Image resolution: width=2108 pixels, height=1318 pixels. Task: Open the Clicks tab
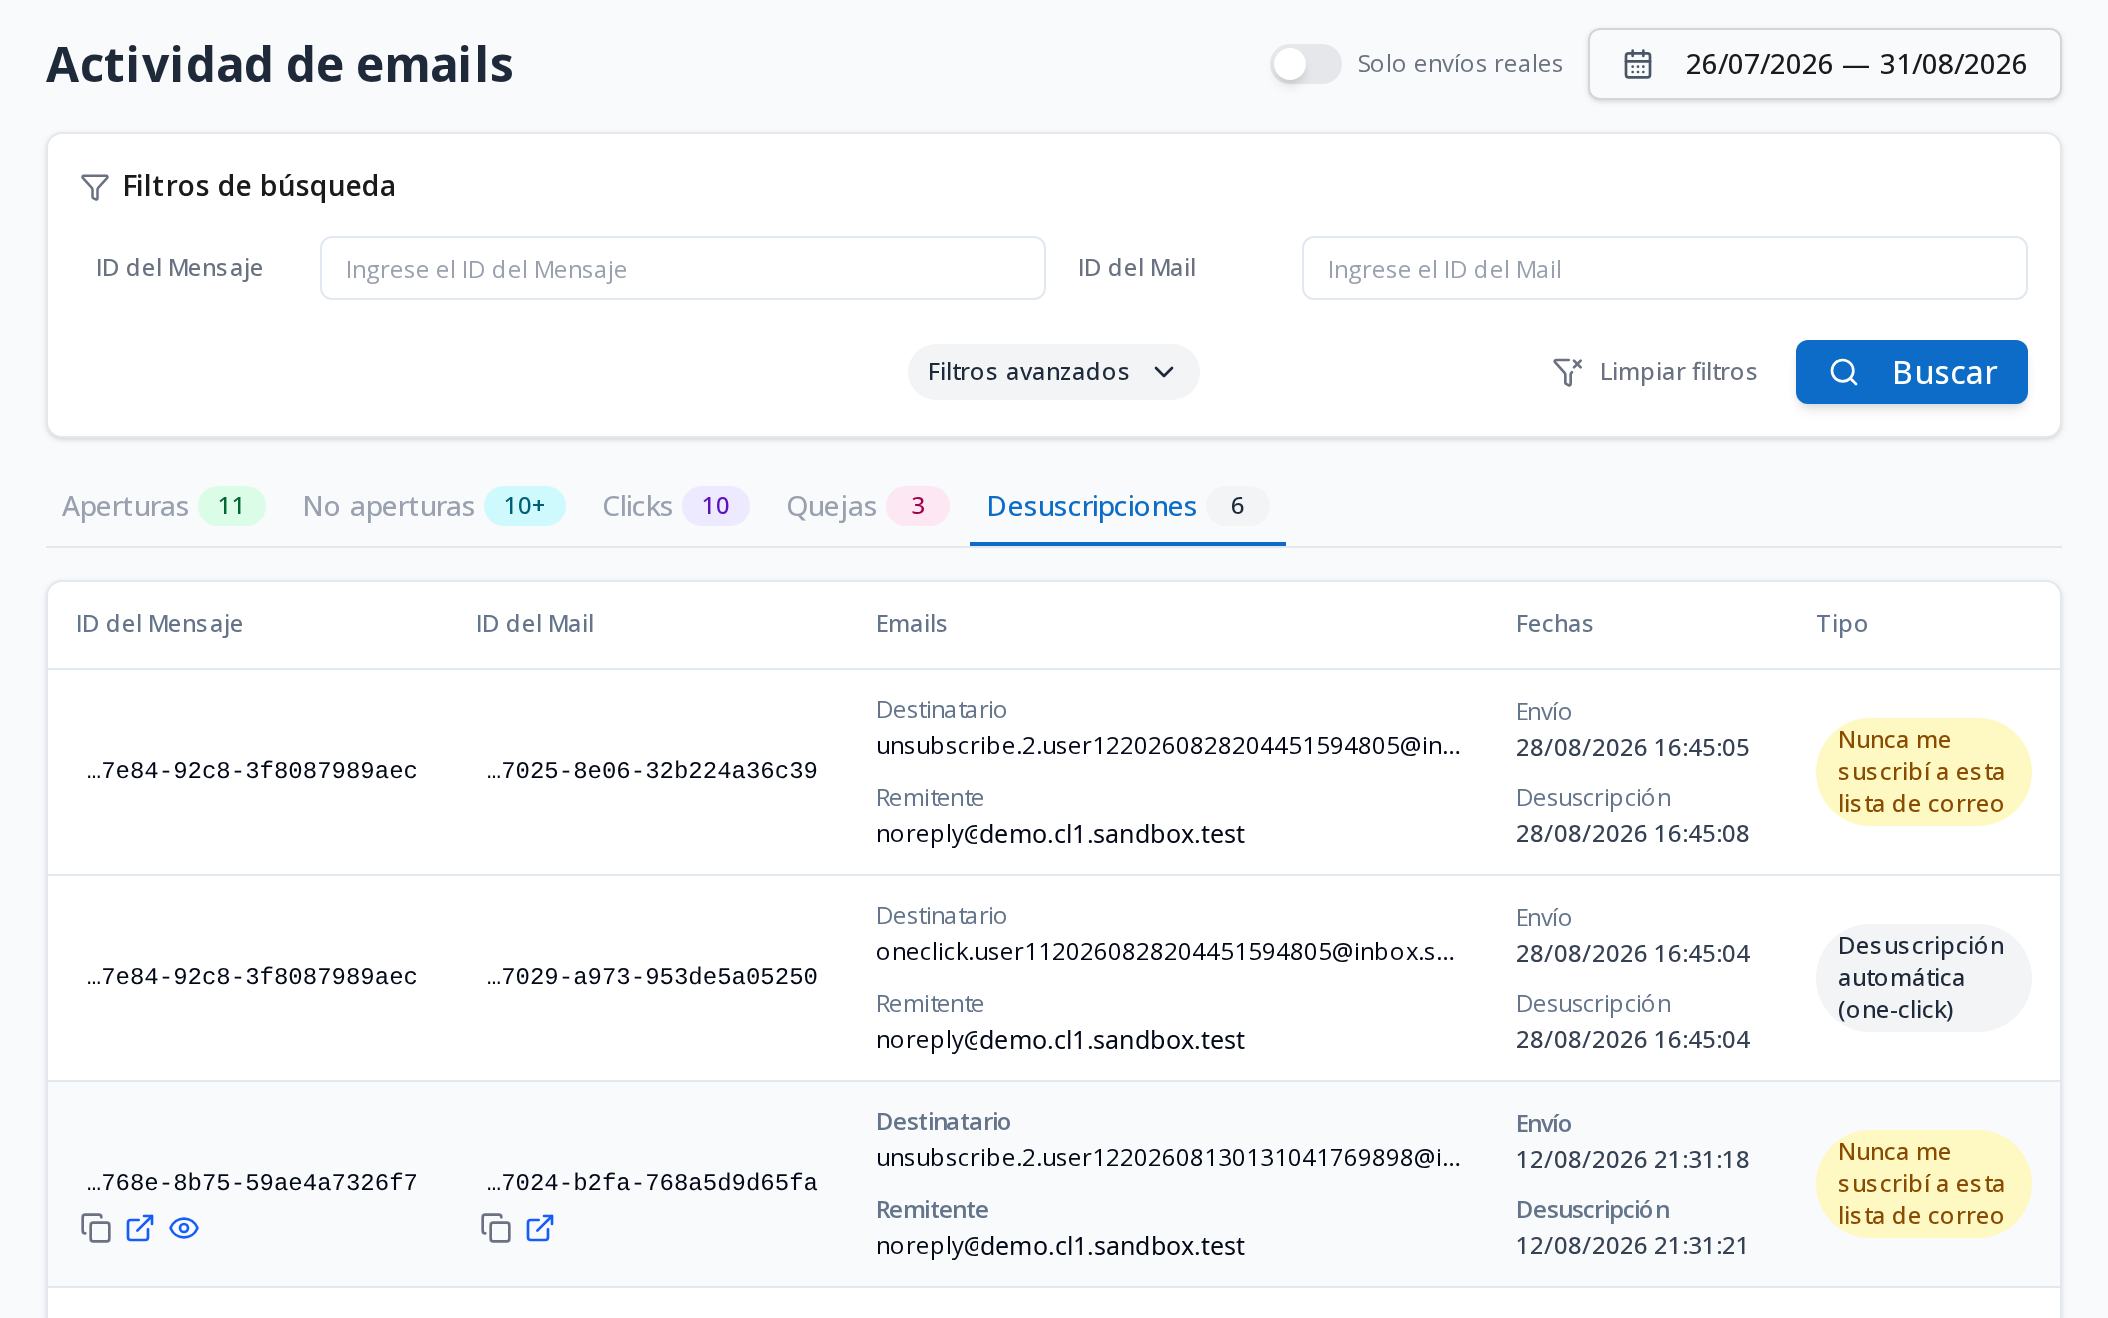point(675,506)
